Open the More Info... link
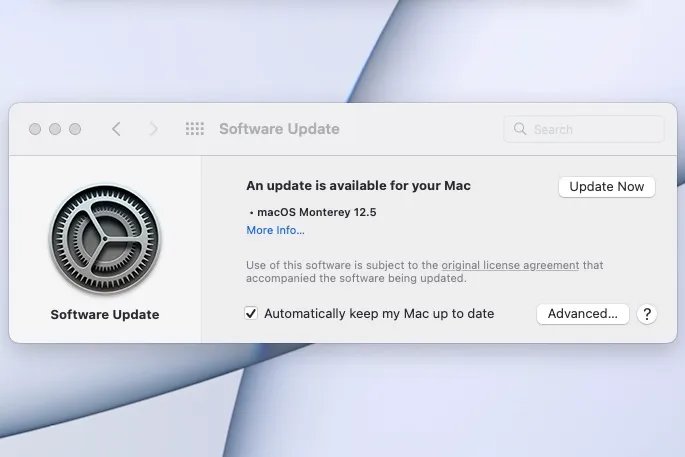The height and width of the screenshot is (457, 685). pos(275,230)
